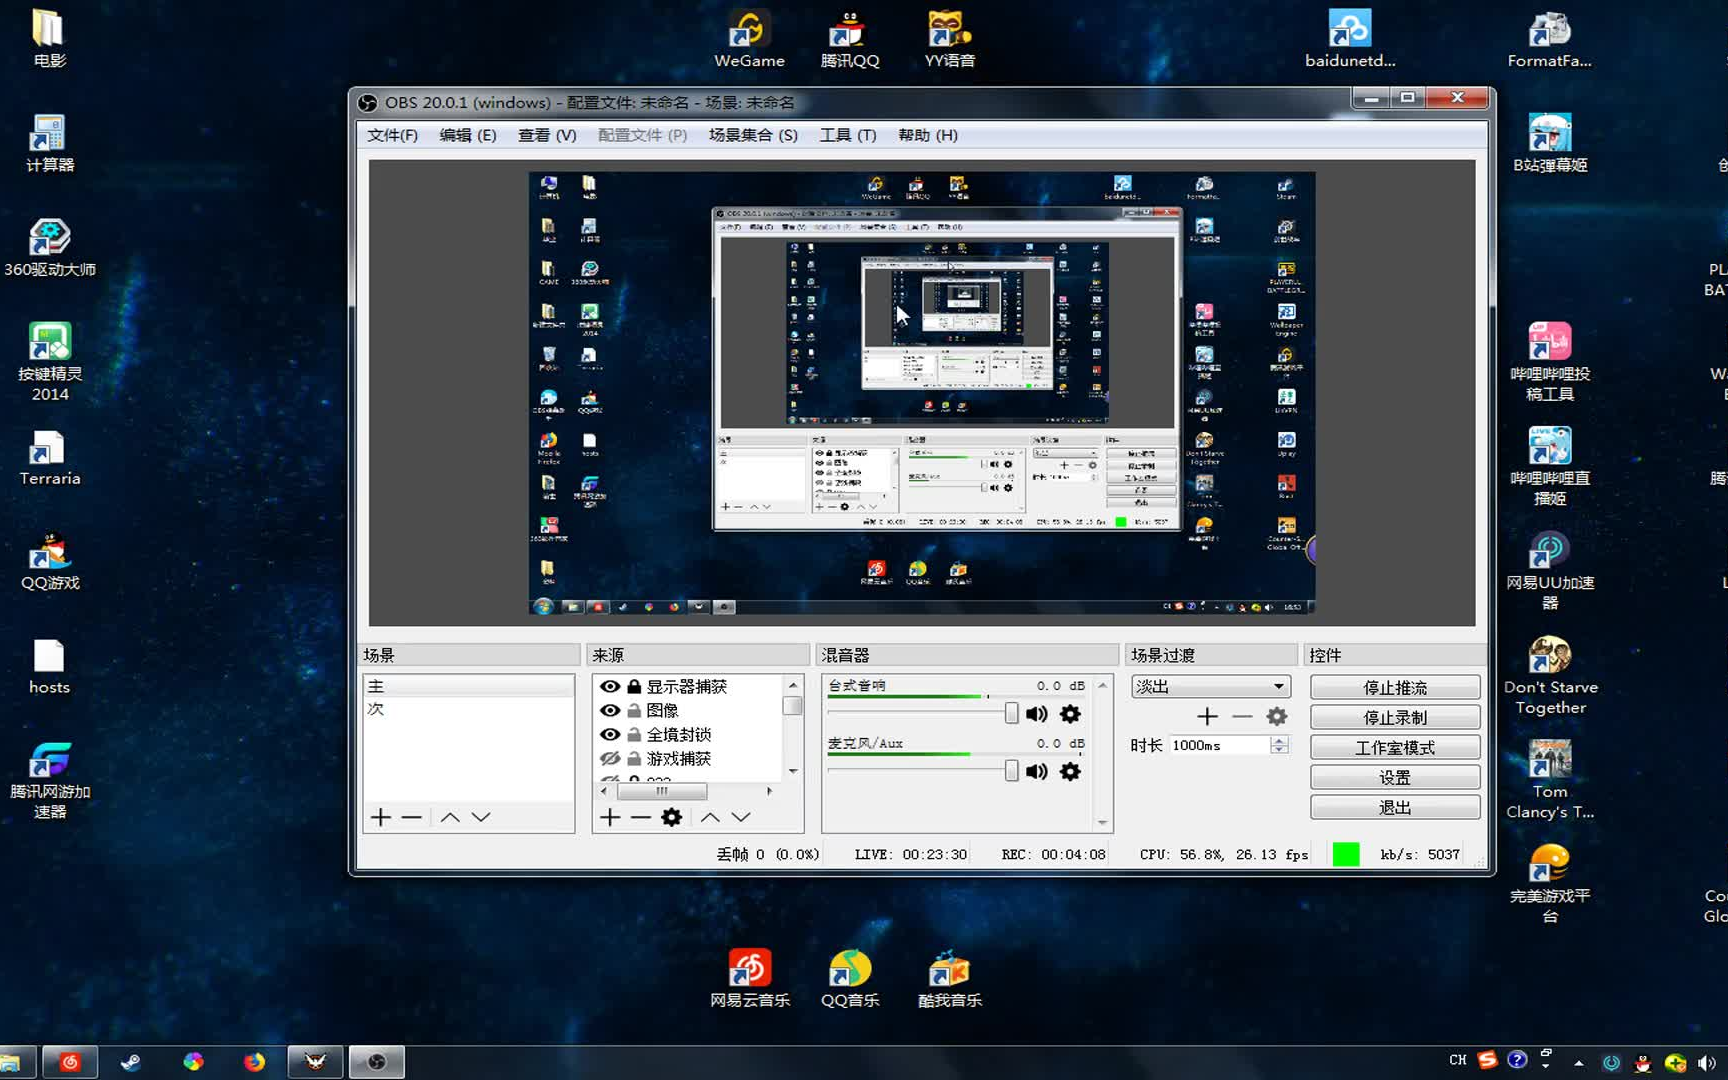This screenshot has height=1080, width=1728.
Task: Open the Don't Starve Together desktop shortcut
Action: tap(1550, 677)
